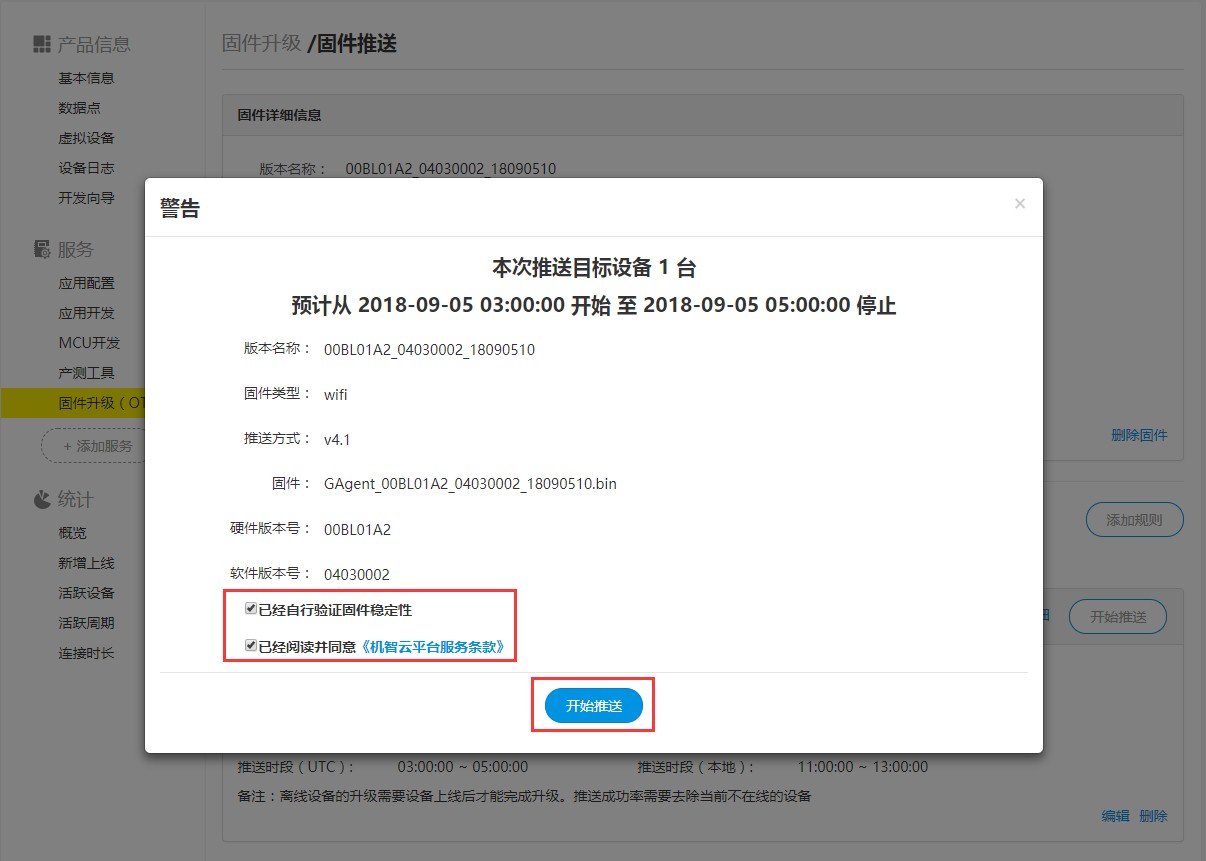
Task: Click the 产品信息 section icon
Action: (41, 44)
